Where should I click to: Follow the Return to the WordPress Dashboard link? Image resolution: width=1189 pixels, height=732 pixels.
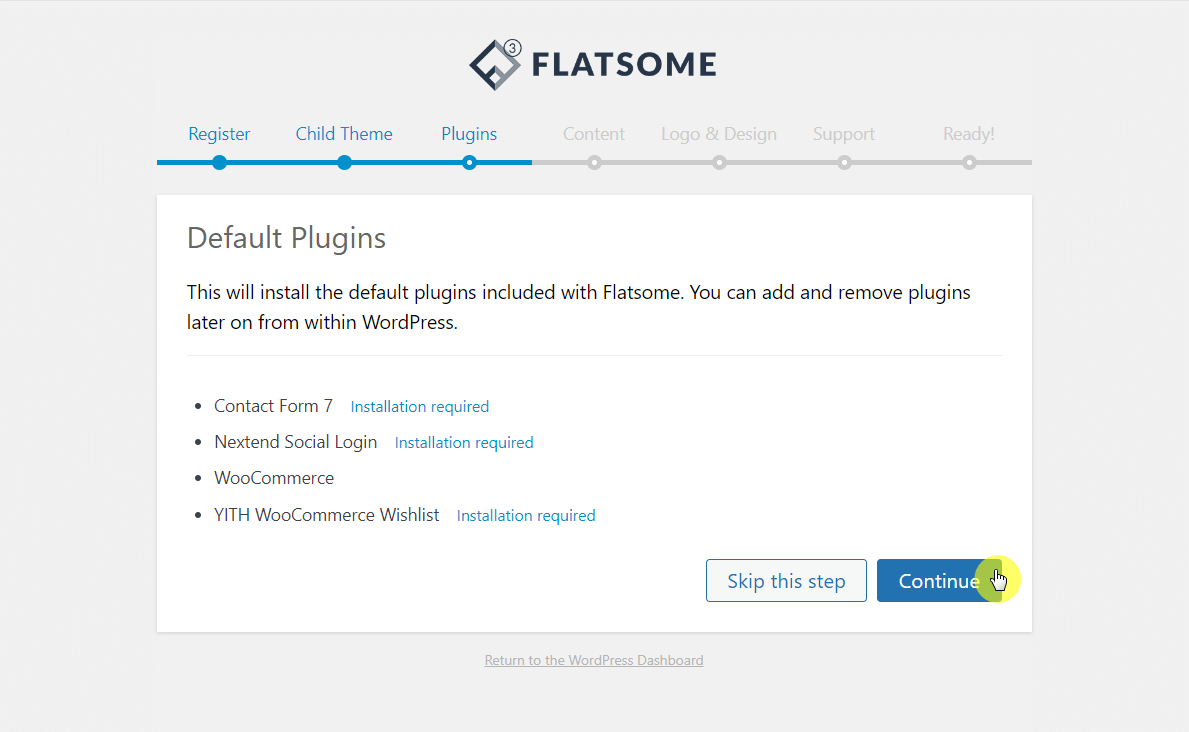tap(594, 660)
